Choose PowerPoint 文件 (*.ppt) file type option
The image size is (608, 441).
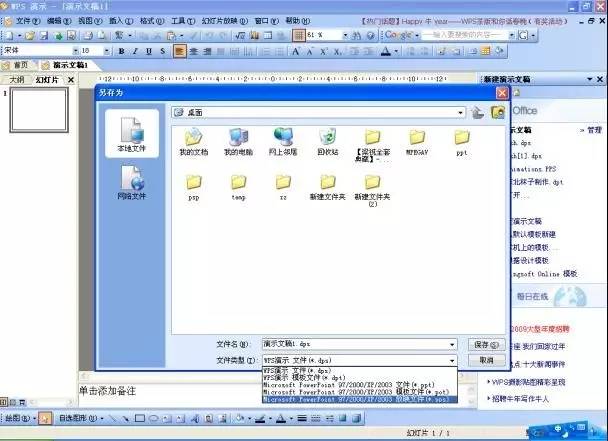click(x=360, y=385)
